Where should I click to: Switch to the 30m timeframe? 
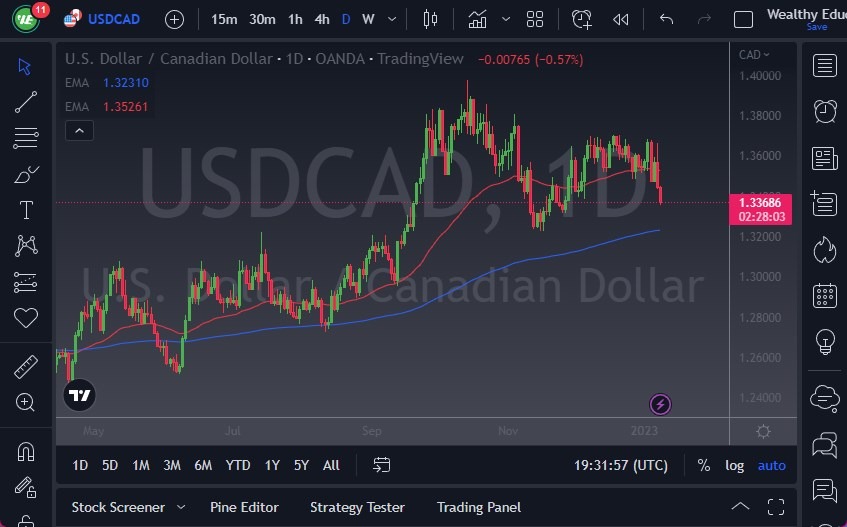(262, 19)
